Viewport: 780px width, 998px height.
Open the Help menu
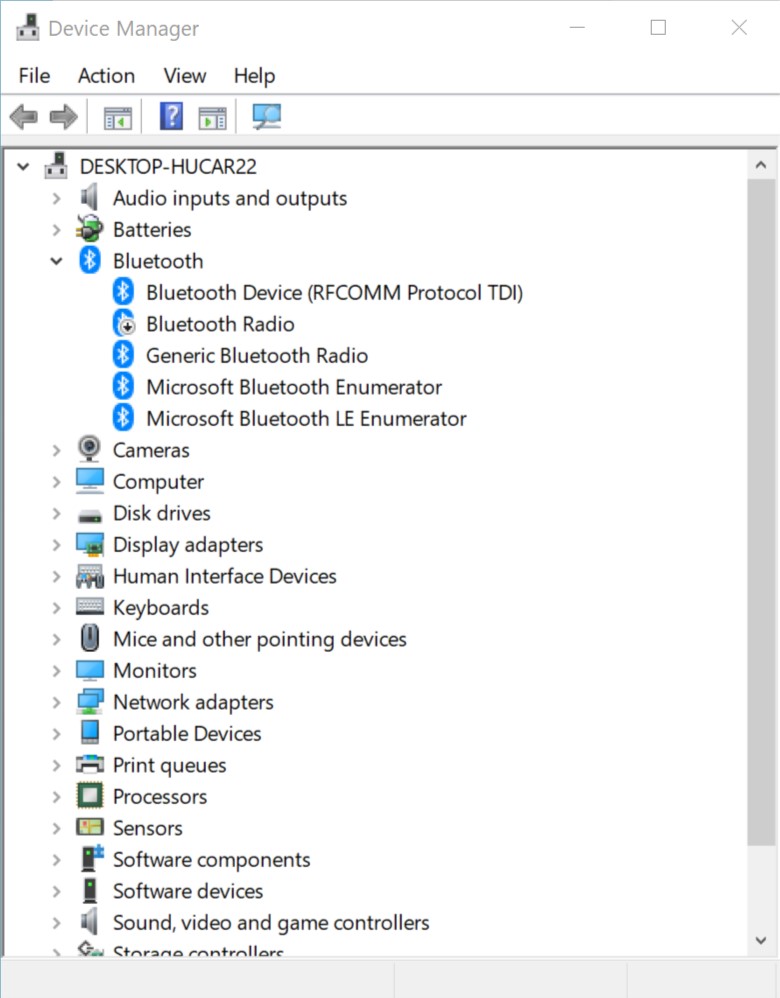(255, 76)
